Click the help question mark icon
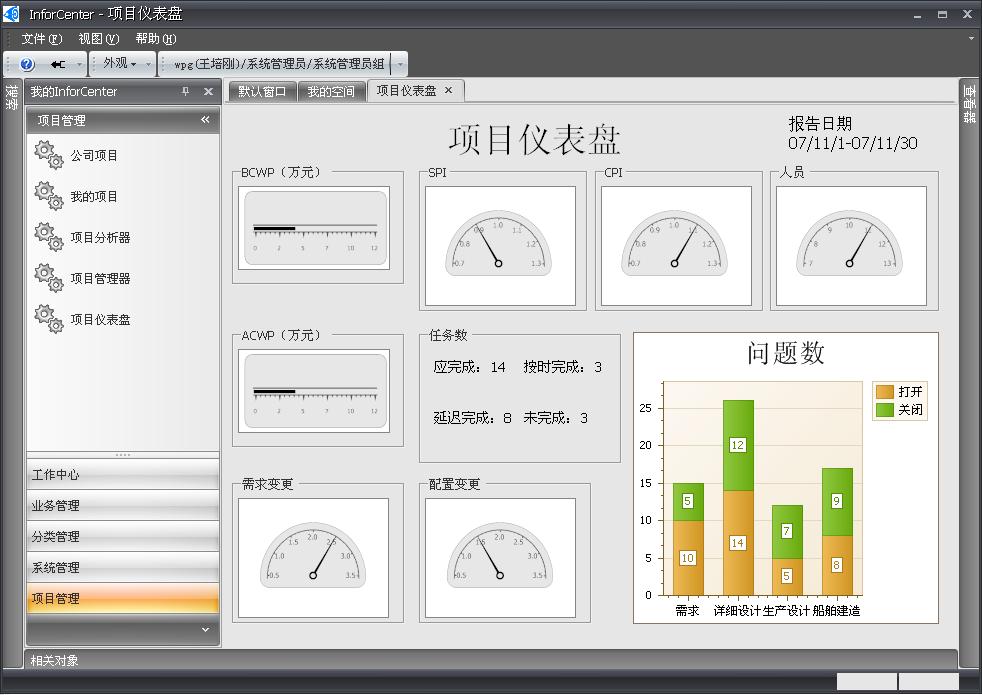The height and width of the screenshot is (695, 982). pyautogui.click(x=27, y=64)
